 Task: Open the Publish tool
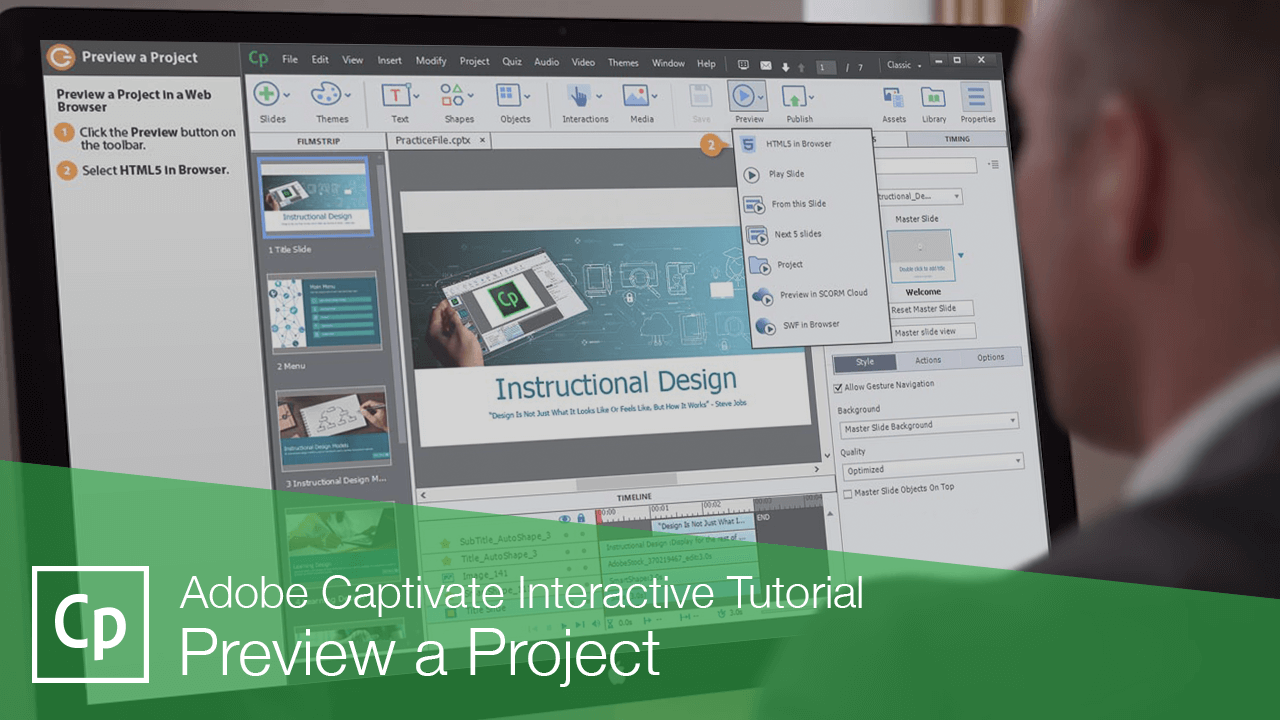[x=793, y=98]
